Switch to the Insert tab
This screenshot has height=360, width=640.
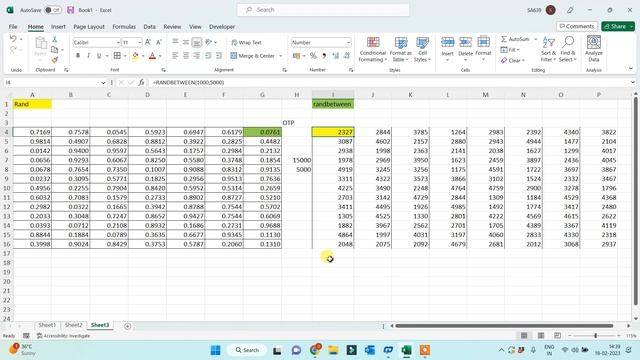[58, 27]
